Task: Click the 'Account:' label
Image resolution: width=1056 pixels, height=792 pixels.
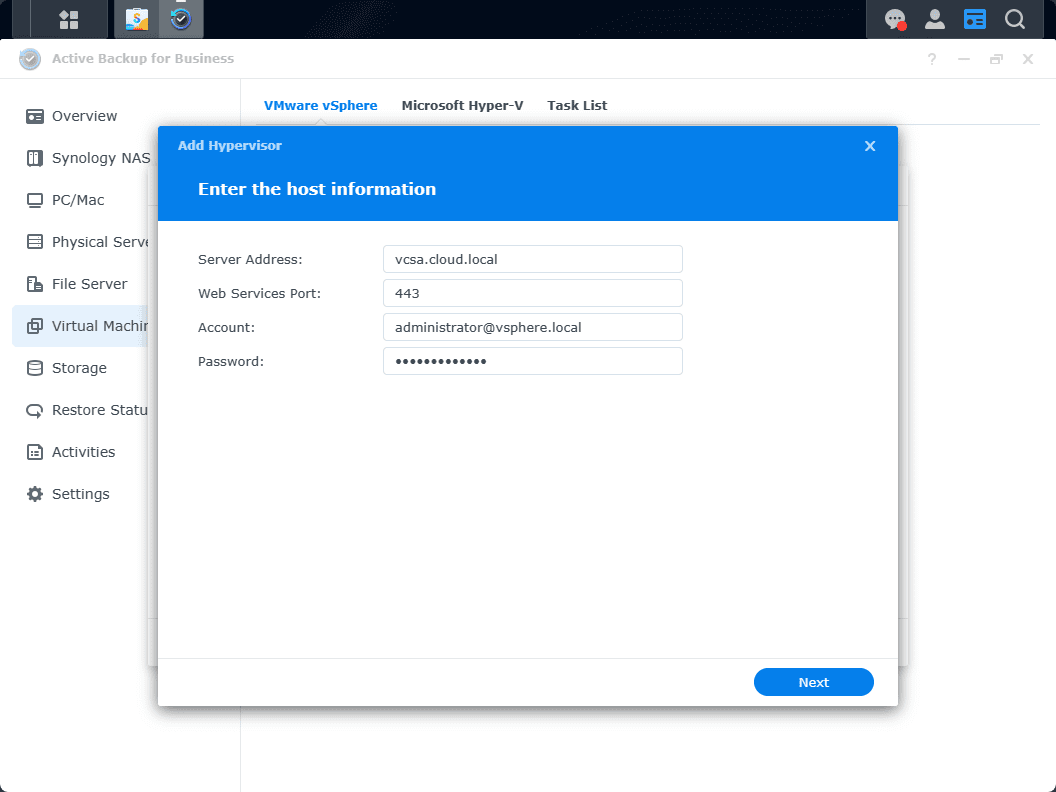Action: (226, 327)
